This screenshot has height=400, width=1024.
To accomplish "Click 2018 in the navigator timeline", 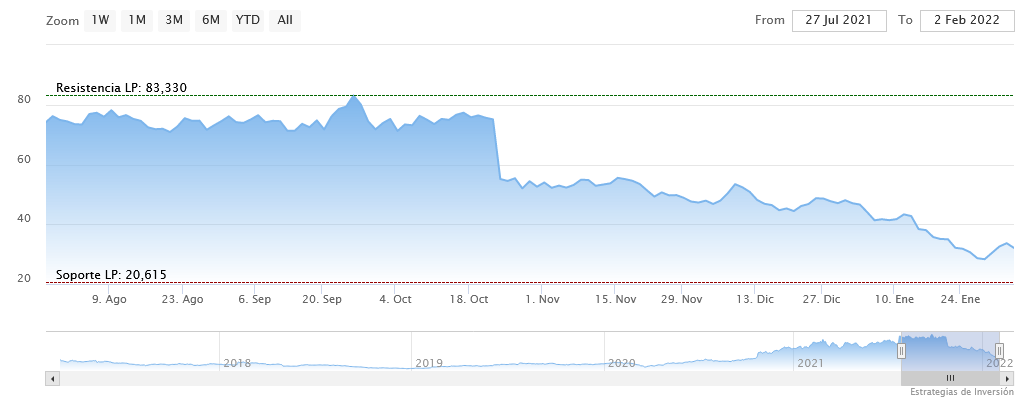I will tap(237, 363).
